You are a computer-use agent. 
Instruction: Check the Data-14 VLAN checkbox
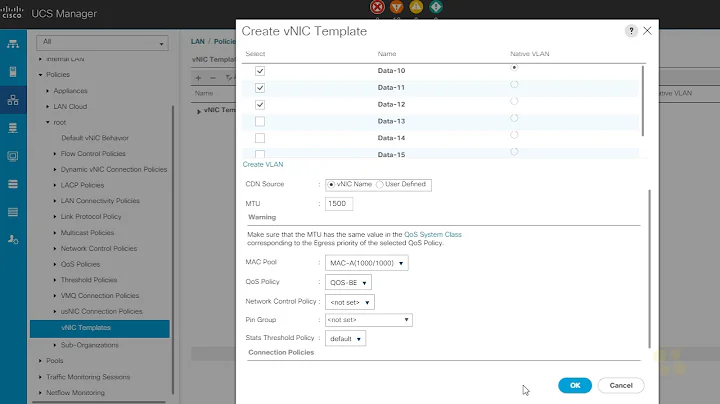(260, 138)
